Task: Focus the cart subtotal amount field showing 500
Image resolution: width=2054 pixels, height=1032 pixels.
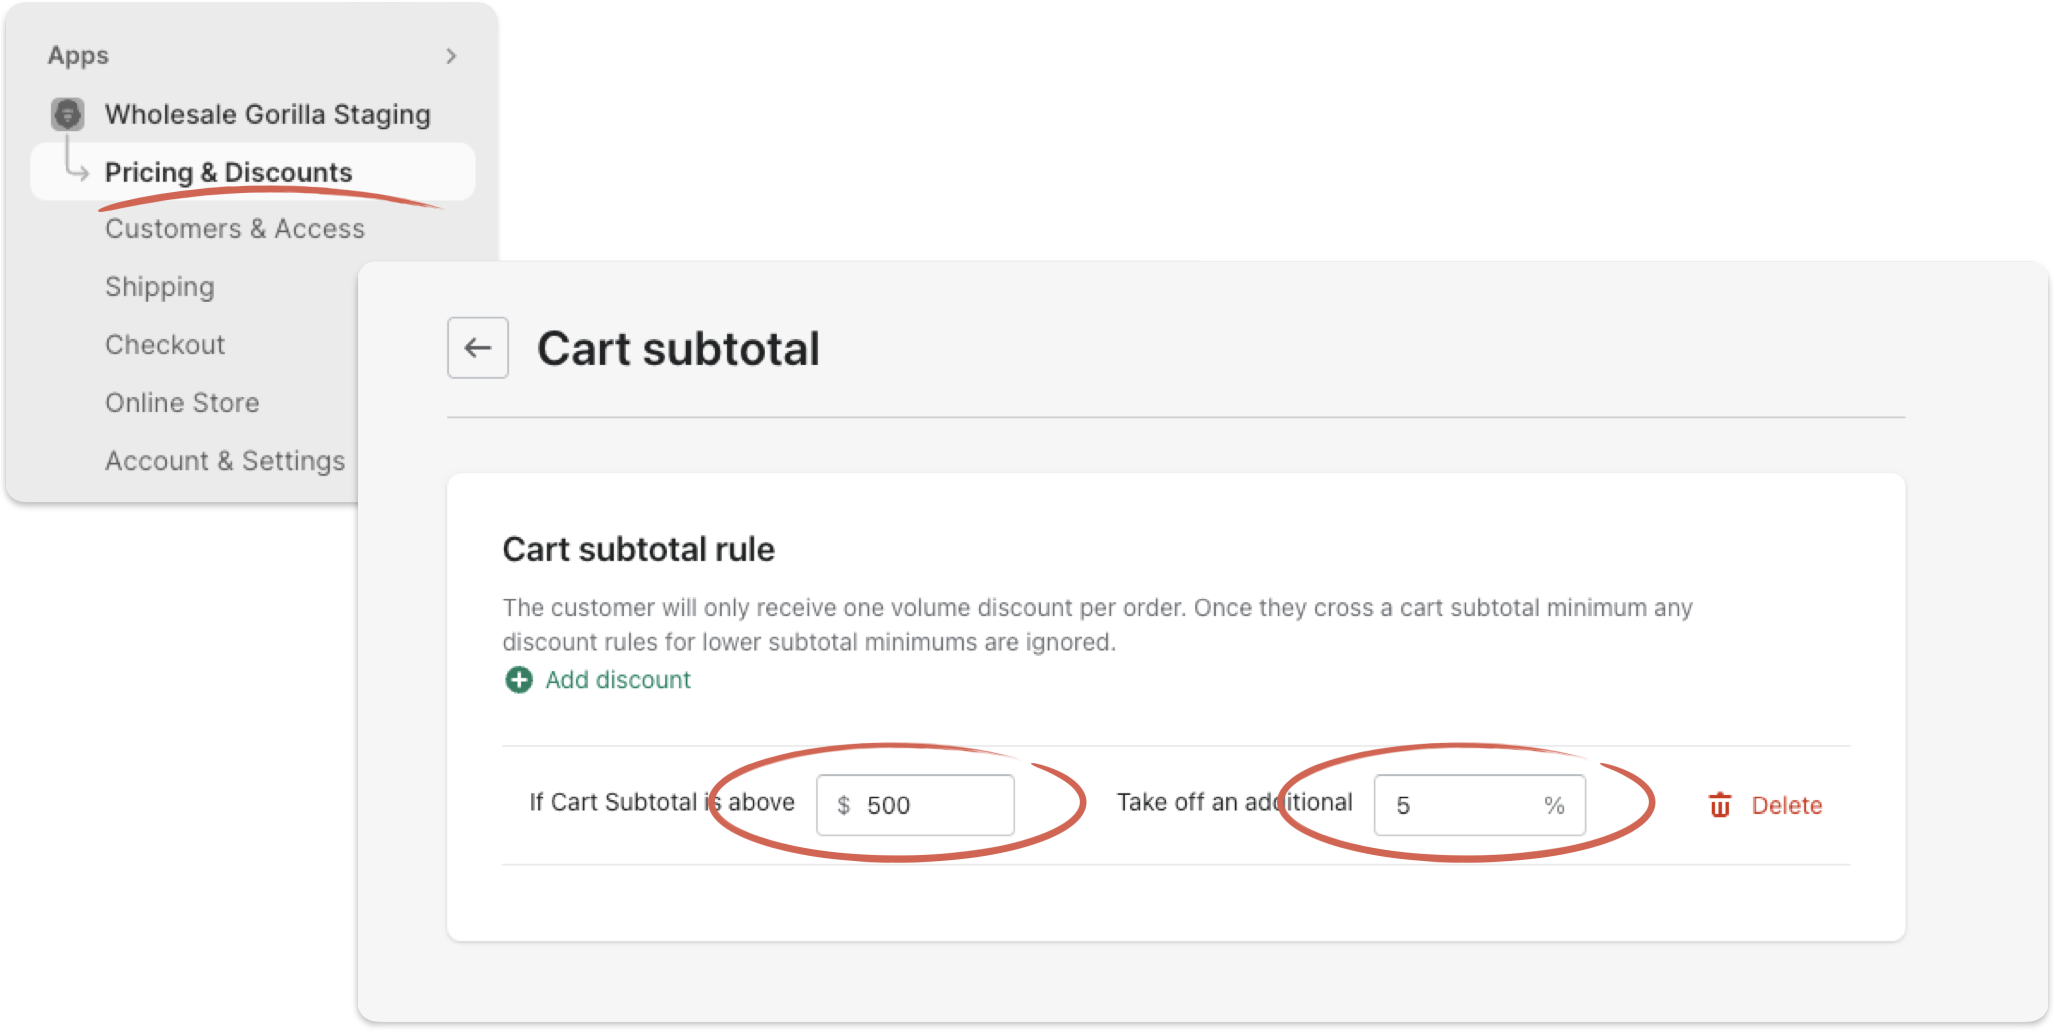Action: [915, 805]
